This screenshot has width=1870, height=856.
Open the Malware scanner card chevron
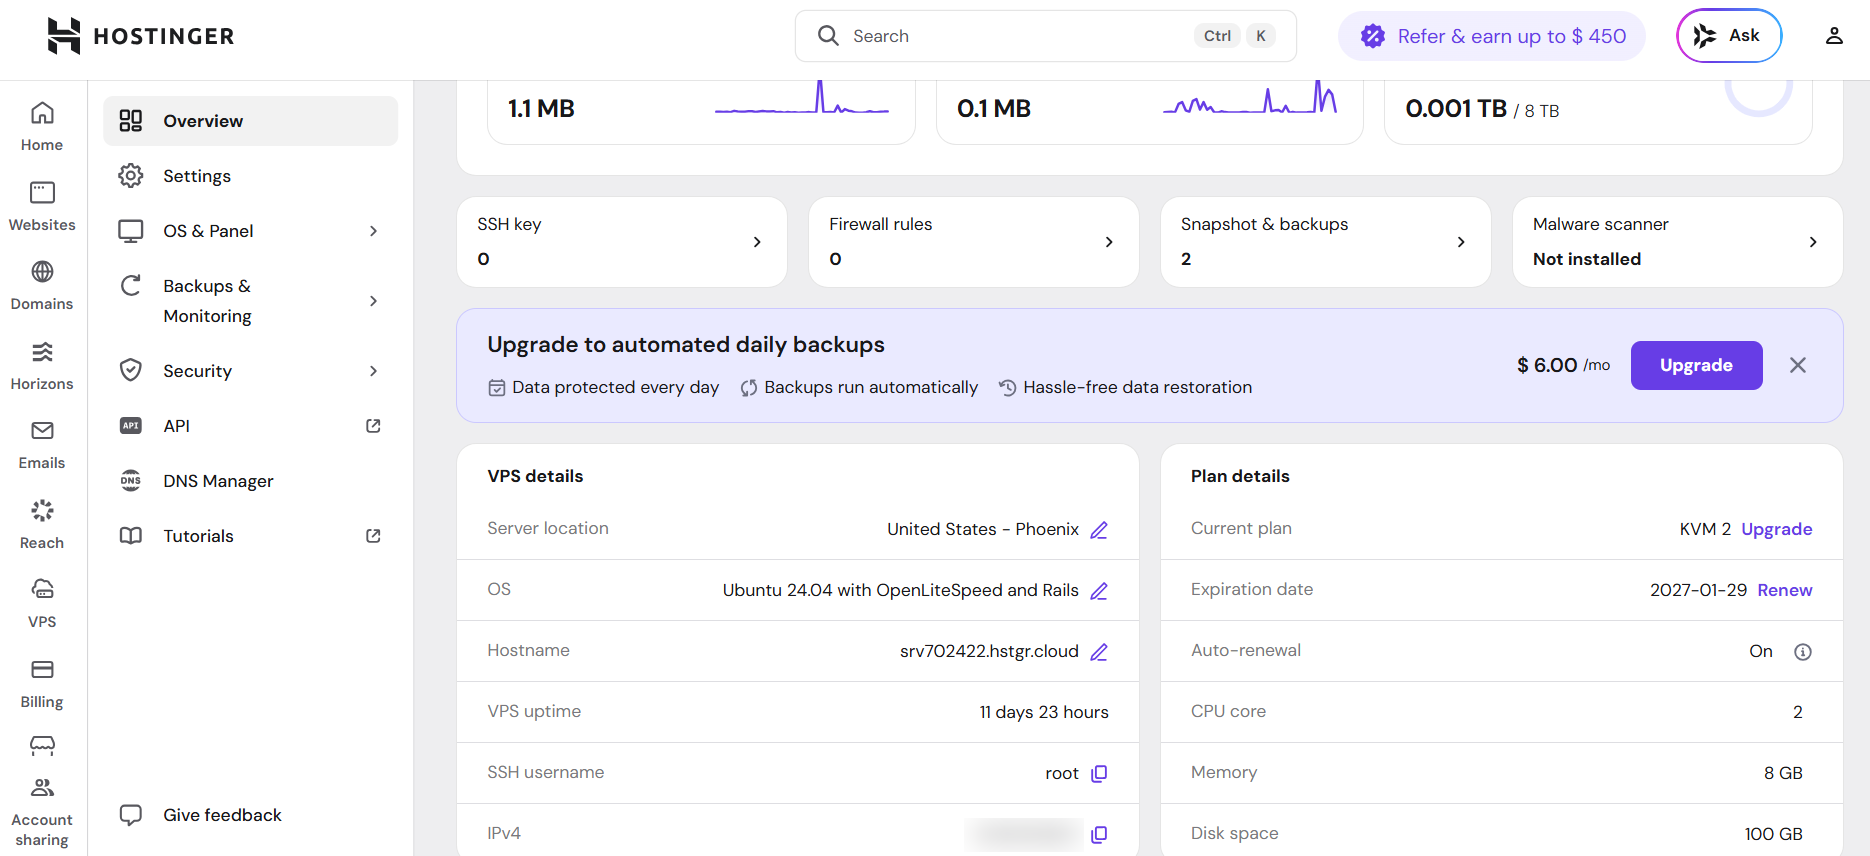pos(1813,242)
